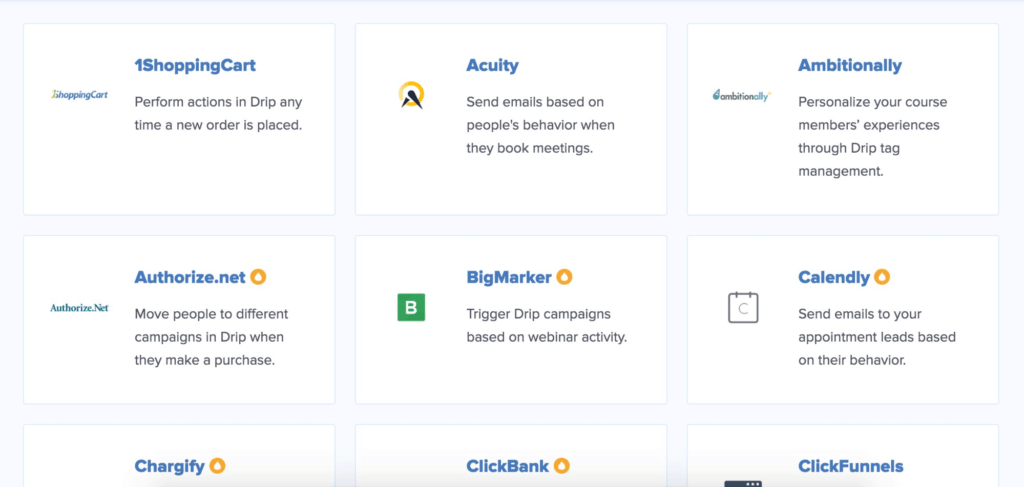
Task: Click text 'Perform actions in Drip any'
Action: [218, 102]
